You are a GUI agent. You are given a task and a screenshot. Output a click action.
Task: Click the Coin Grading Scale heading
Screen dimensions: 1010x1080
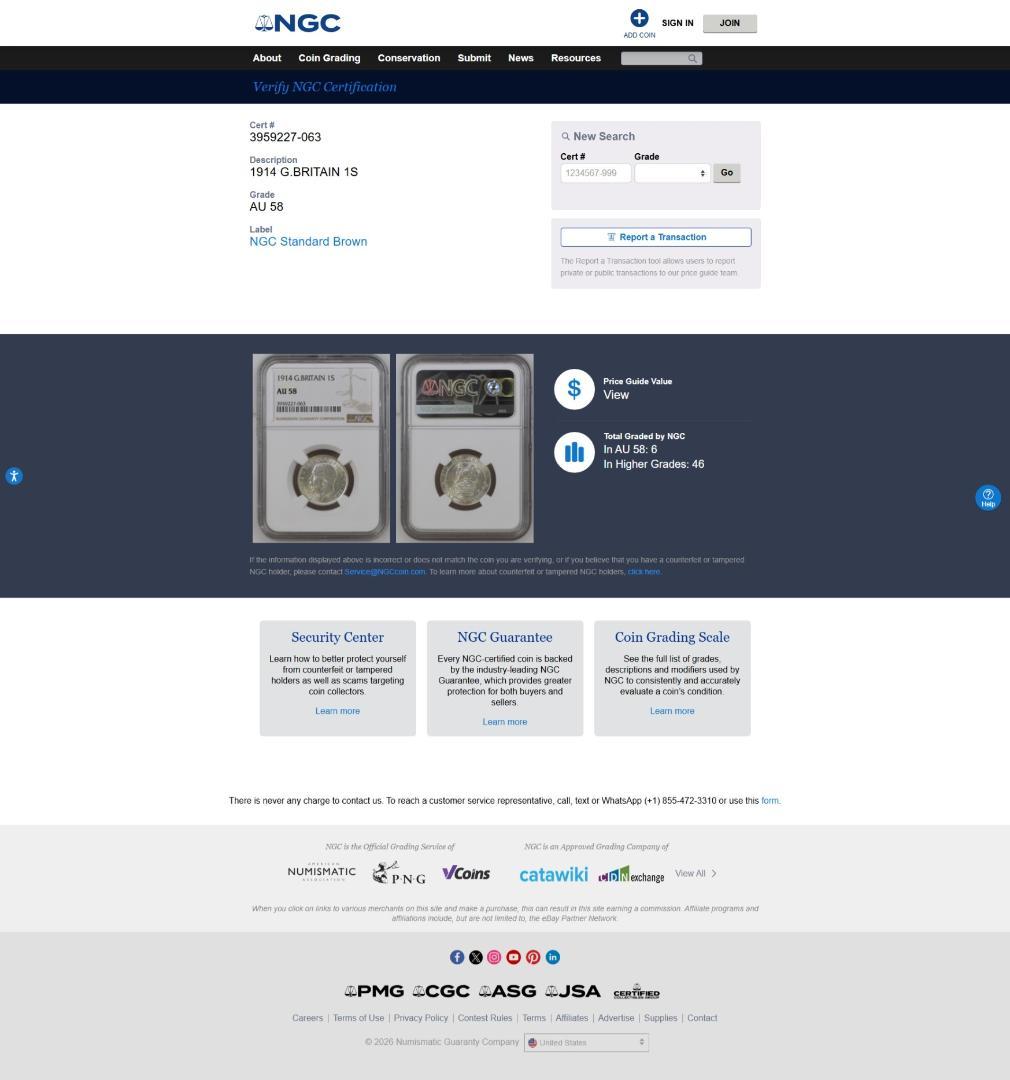(672, 637)
